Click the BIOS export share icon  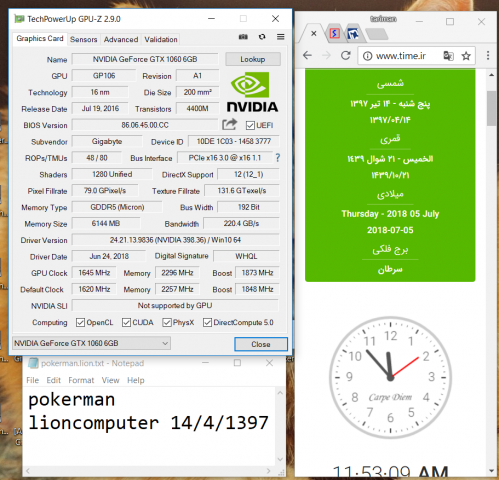point(229,125)
